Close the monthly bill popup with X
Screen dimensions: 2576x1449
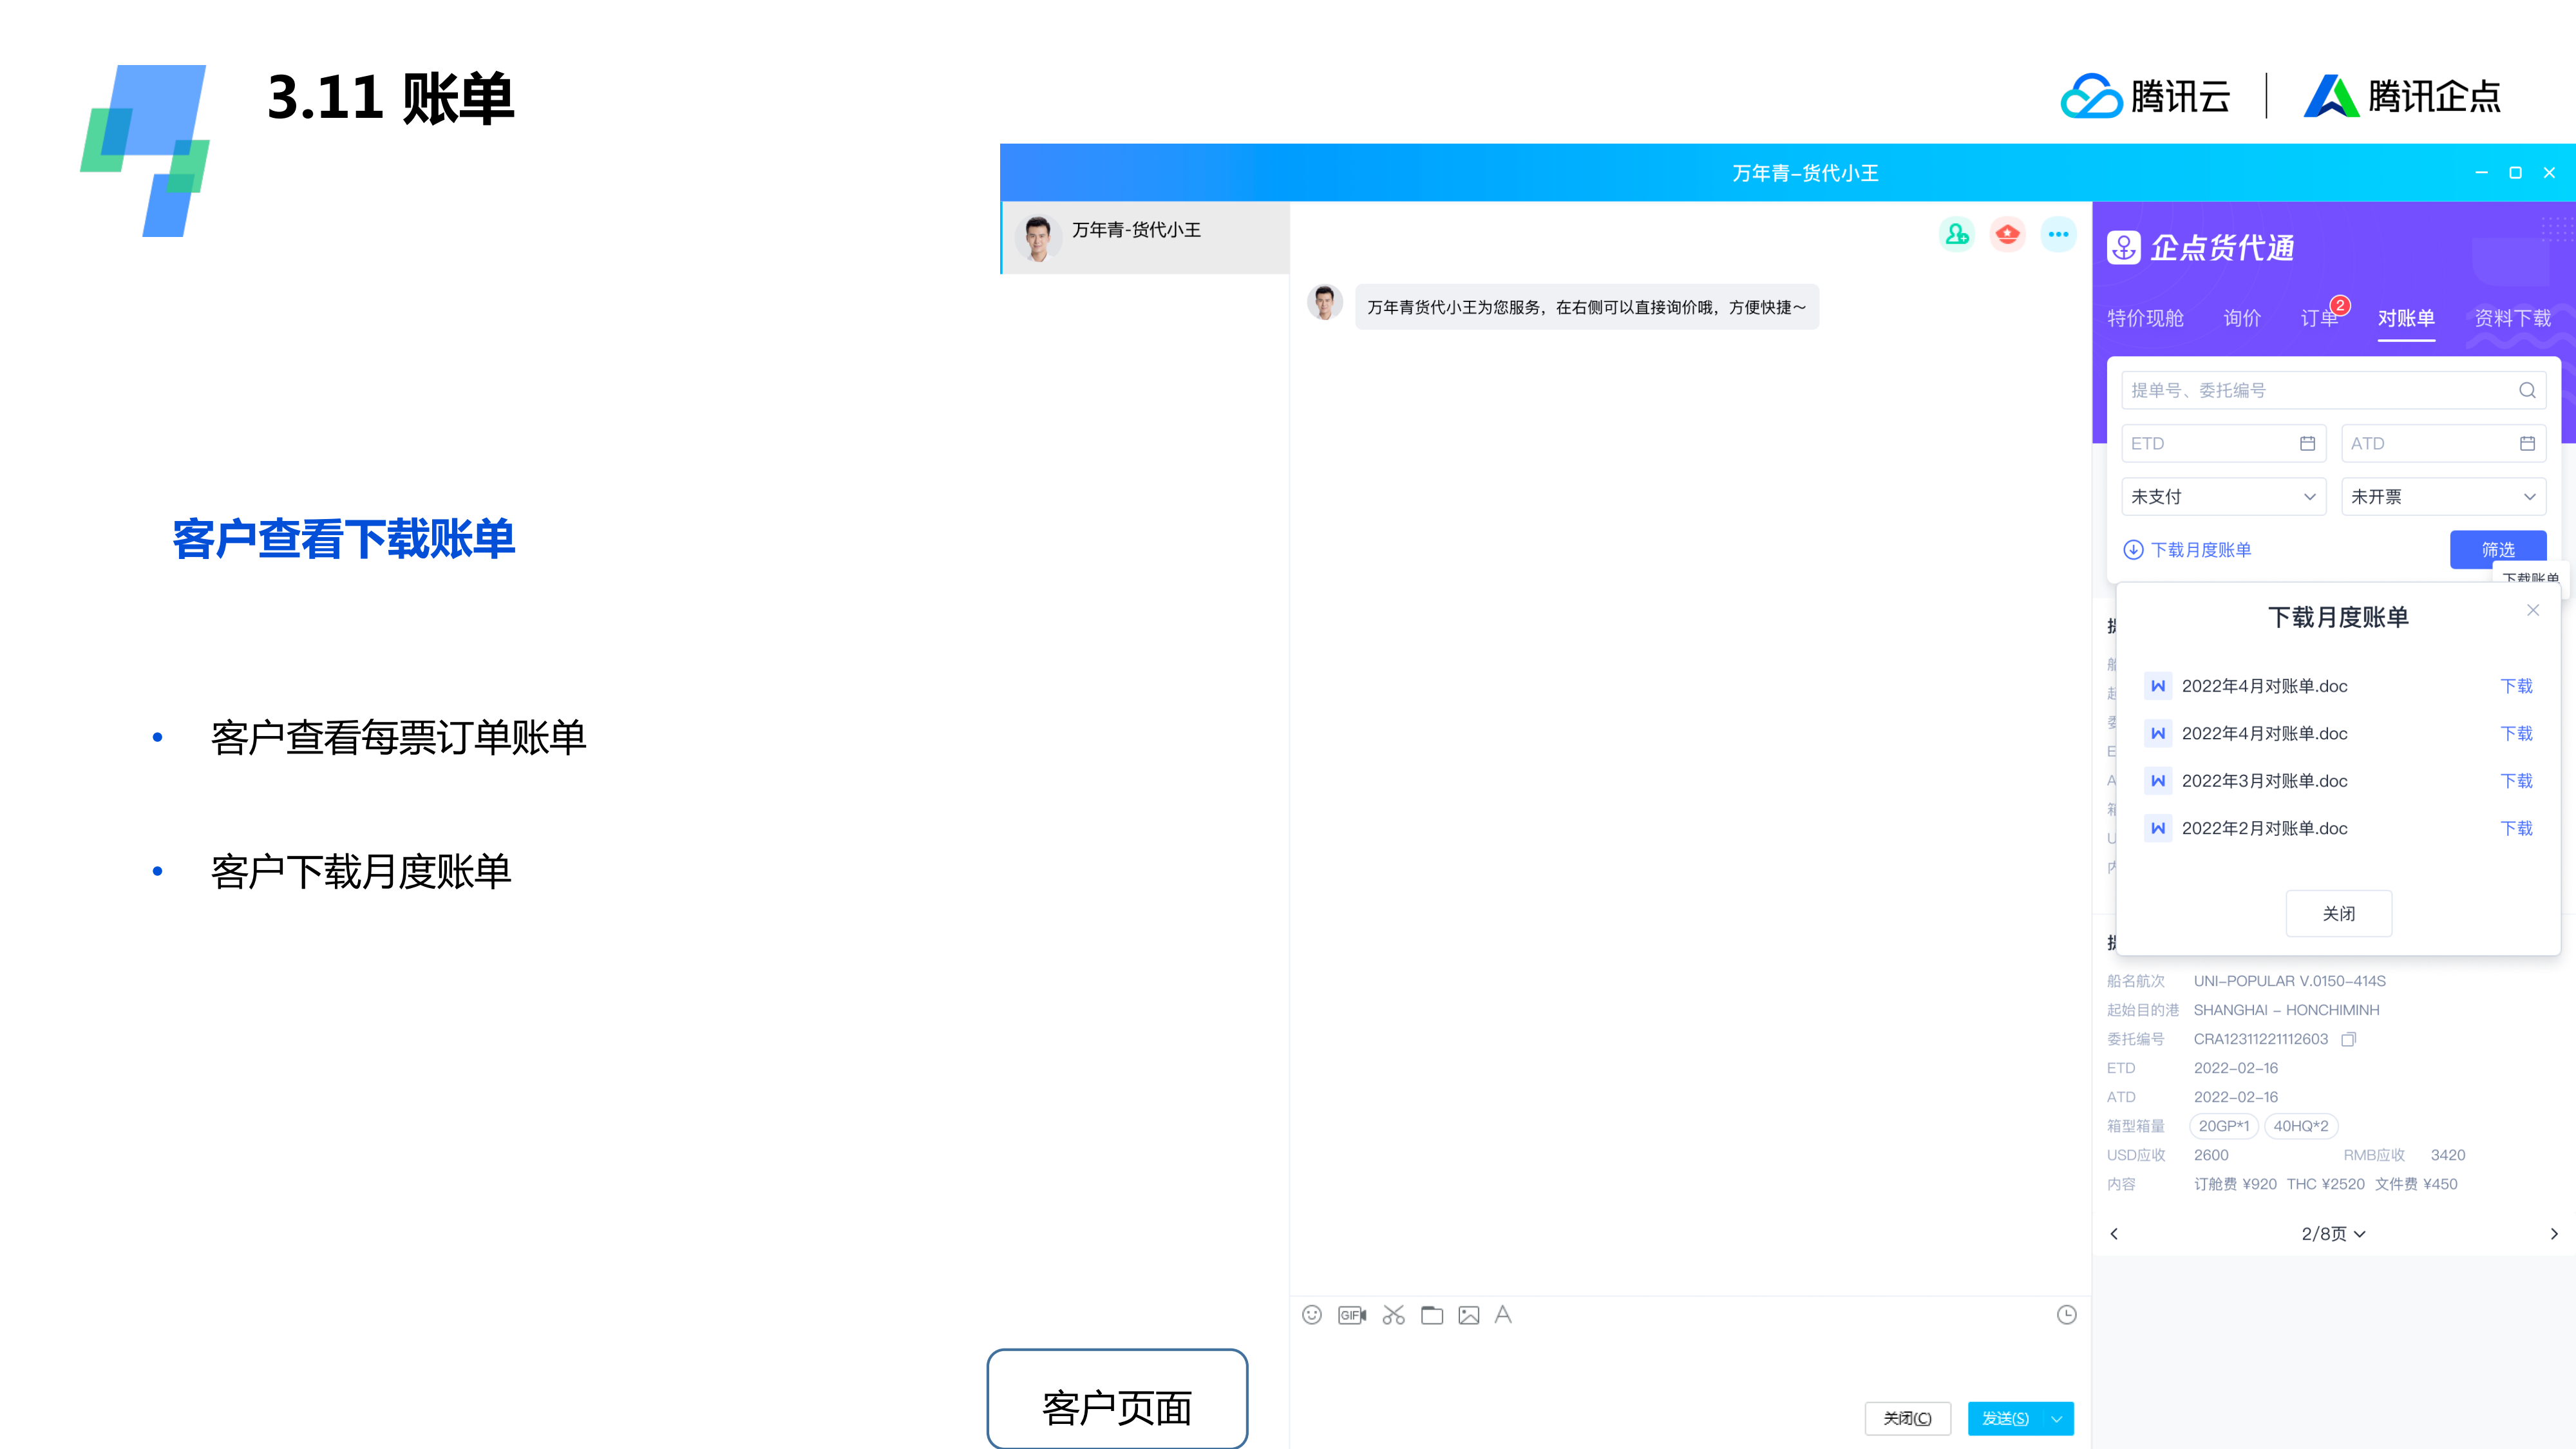click(2533, 610)
